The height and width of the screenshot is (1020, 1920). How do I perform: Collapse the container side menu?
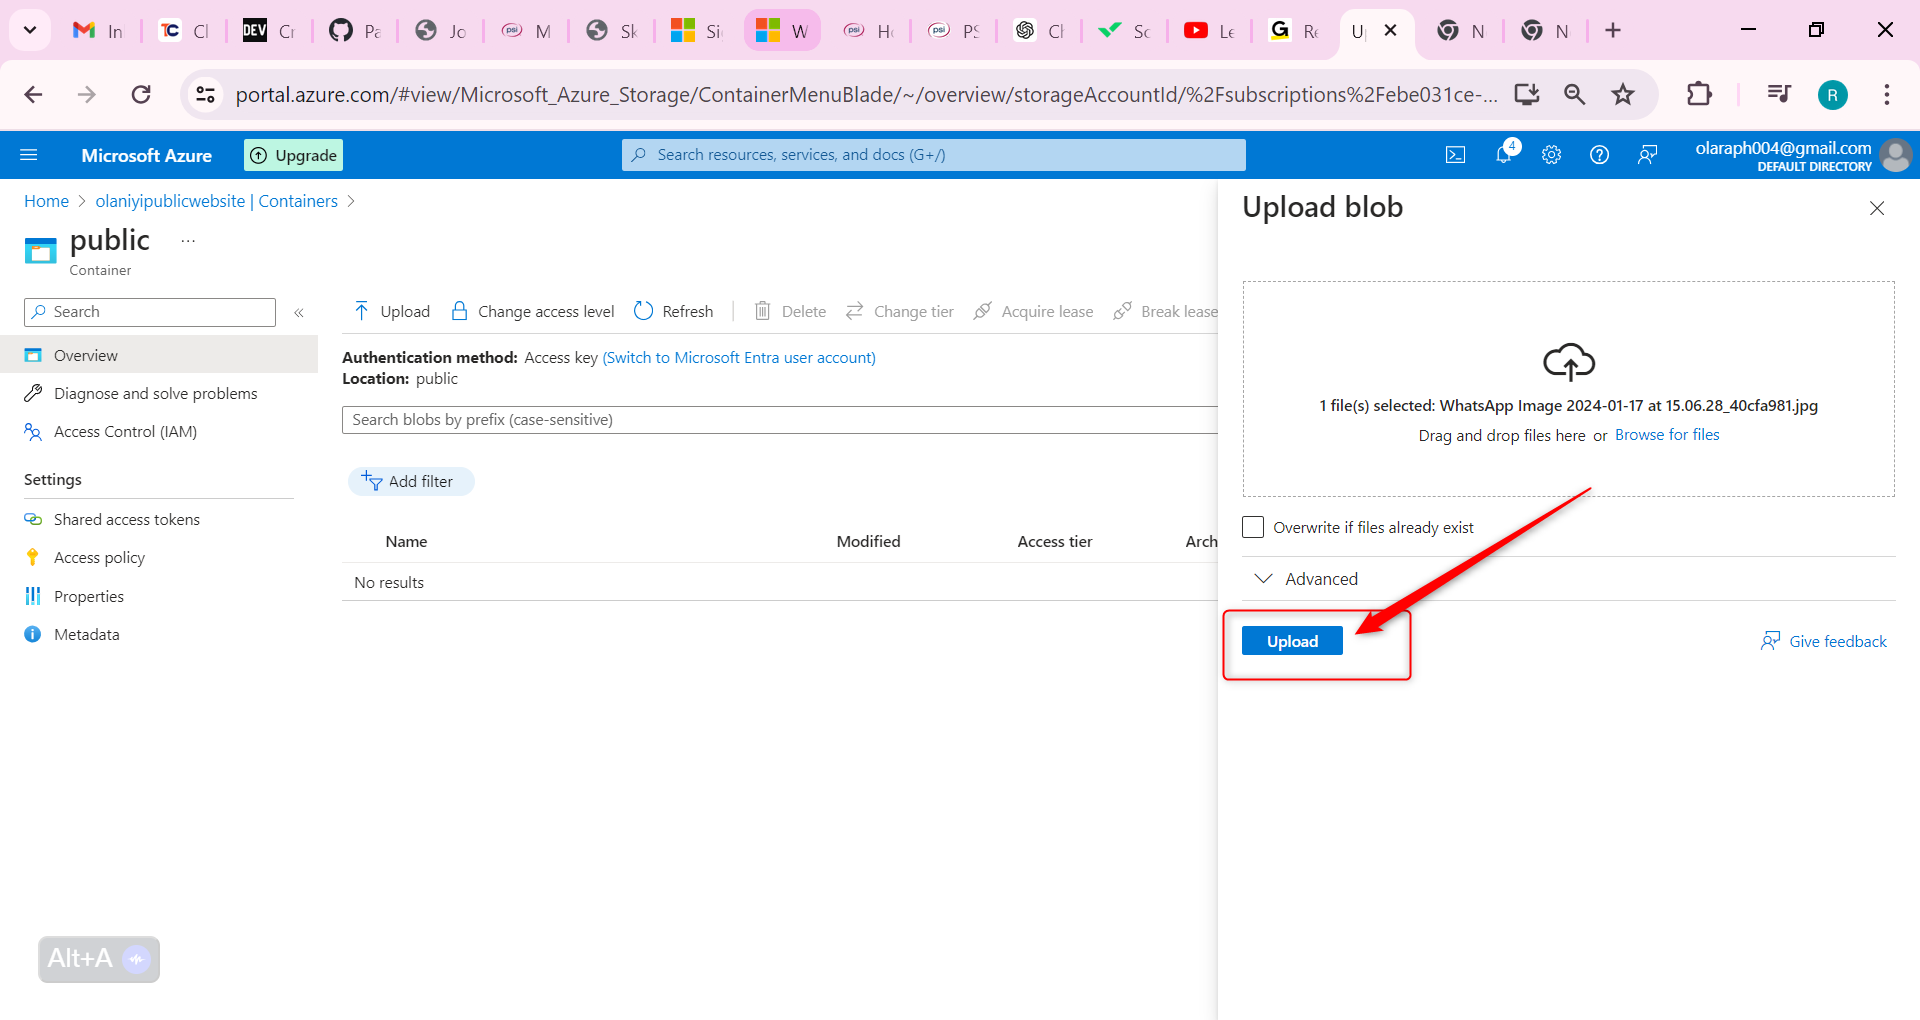pos(299,313)
